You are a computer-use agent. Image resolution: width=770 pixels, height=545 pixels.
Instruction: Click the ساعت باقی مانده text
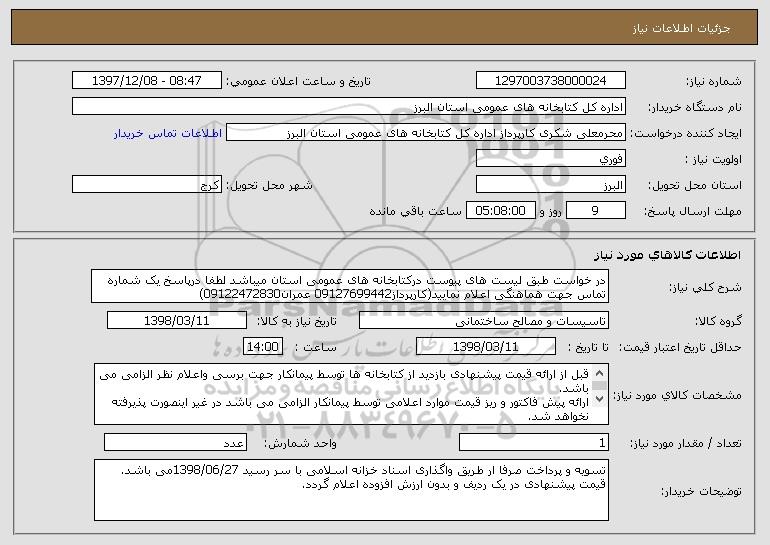pos(415,211)
